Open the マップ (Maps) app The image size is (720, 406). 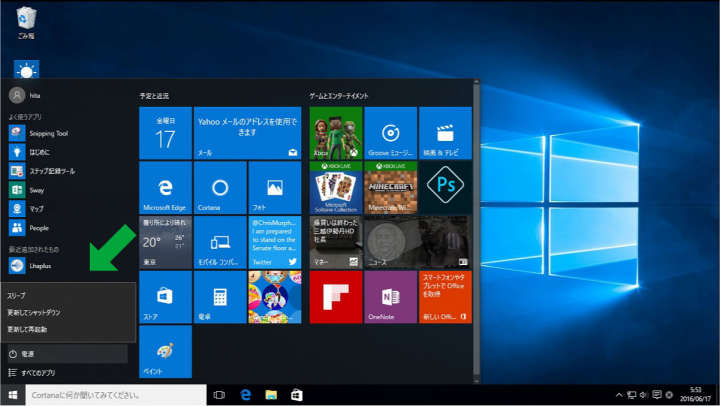point(27,209)
